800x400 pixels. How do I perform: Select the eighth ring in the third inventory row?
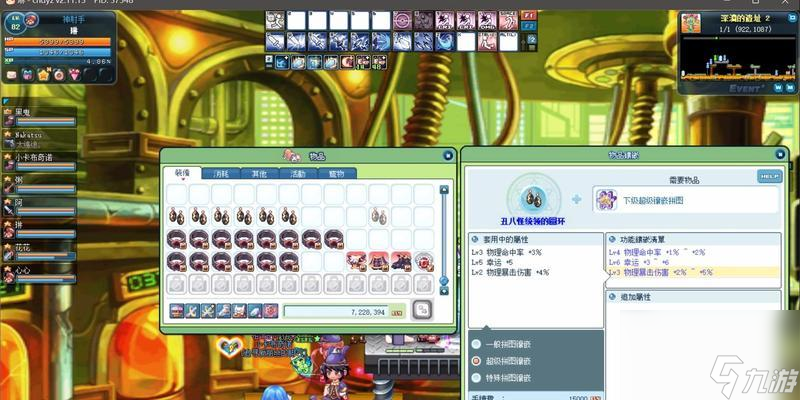coord(334,239)
